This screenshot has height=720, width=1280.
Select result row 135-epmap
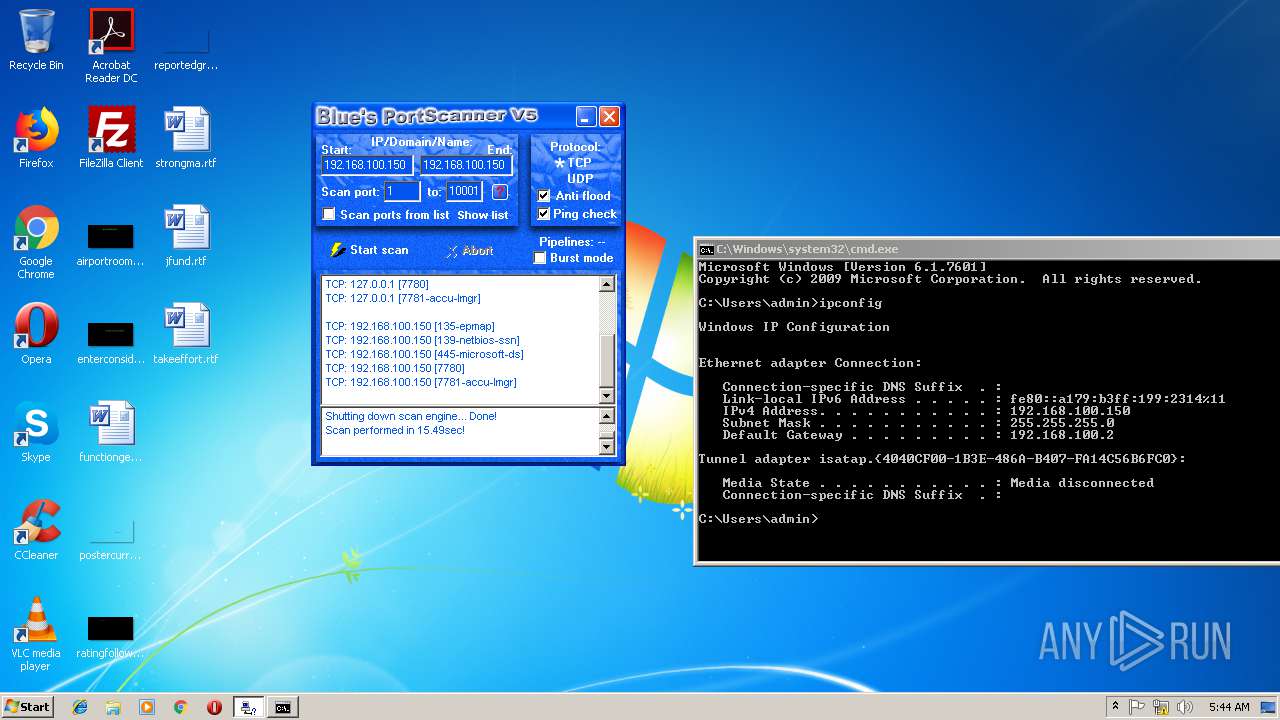point(410,326)
